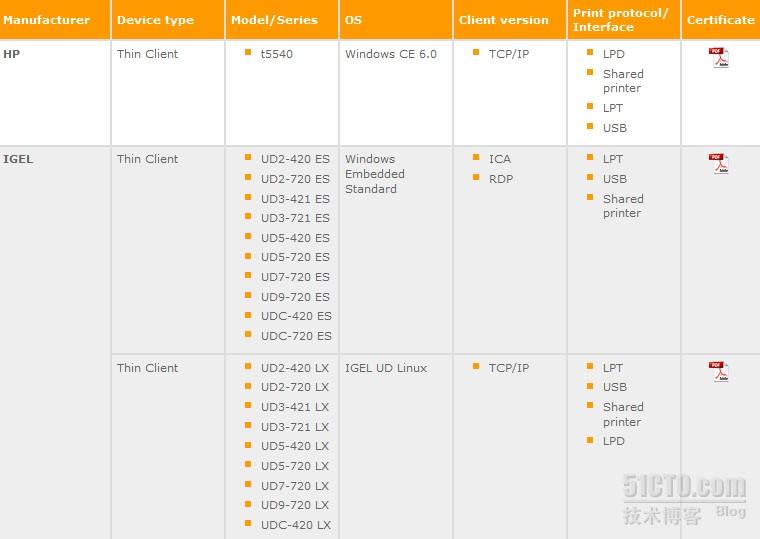760x539 pixels.
Task: Click the UD5-420 ES model entry
Action: (x=295, y=238)
